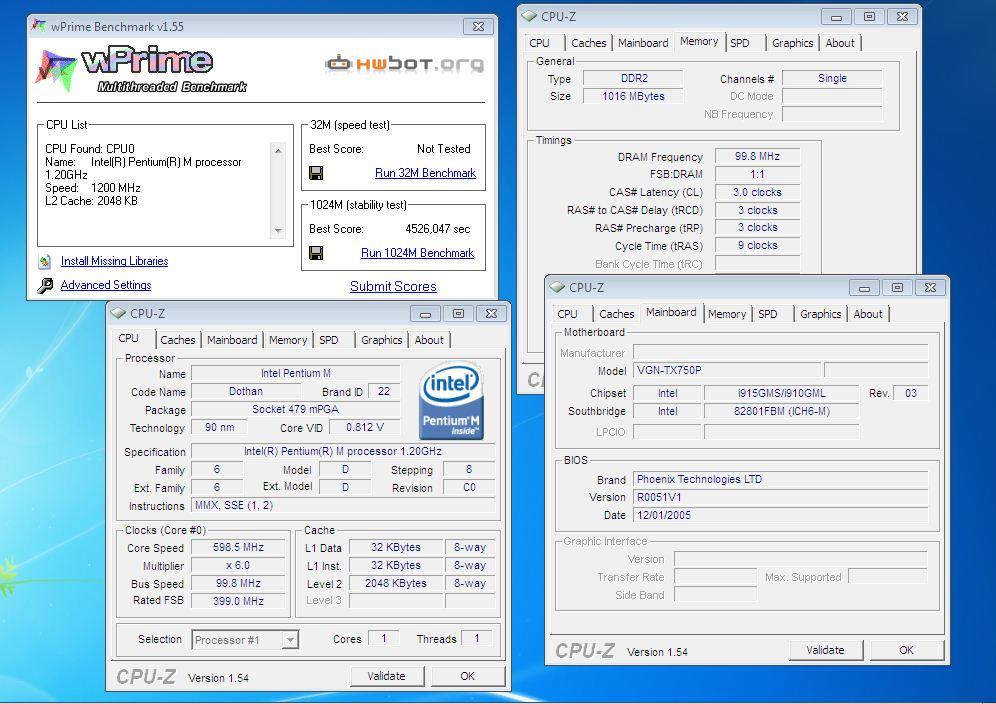Click the Model field VGN-TX750P
The width and height of the screenshot is (996, 704).
tap(727, 370)
